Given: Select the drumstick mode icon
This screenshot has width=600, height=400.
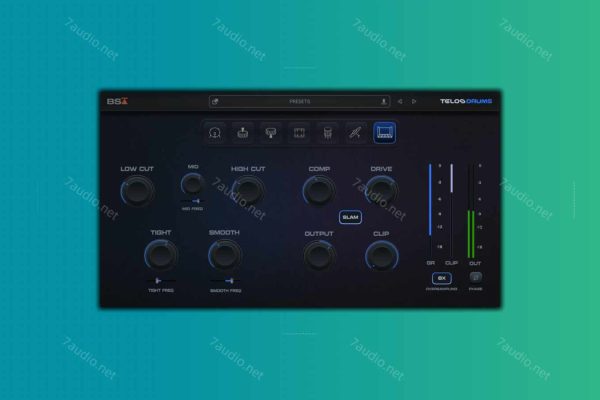Looking at the screenshot, I should pos(355,133).
